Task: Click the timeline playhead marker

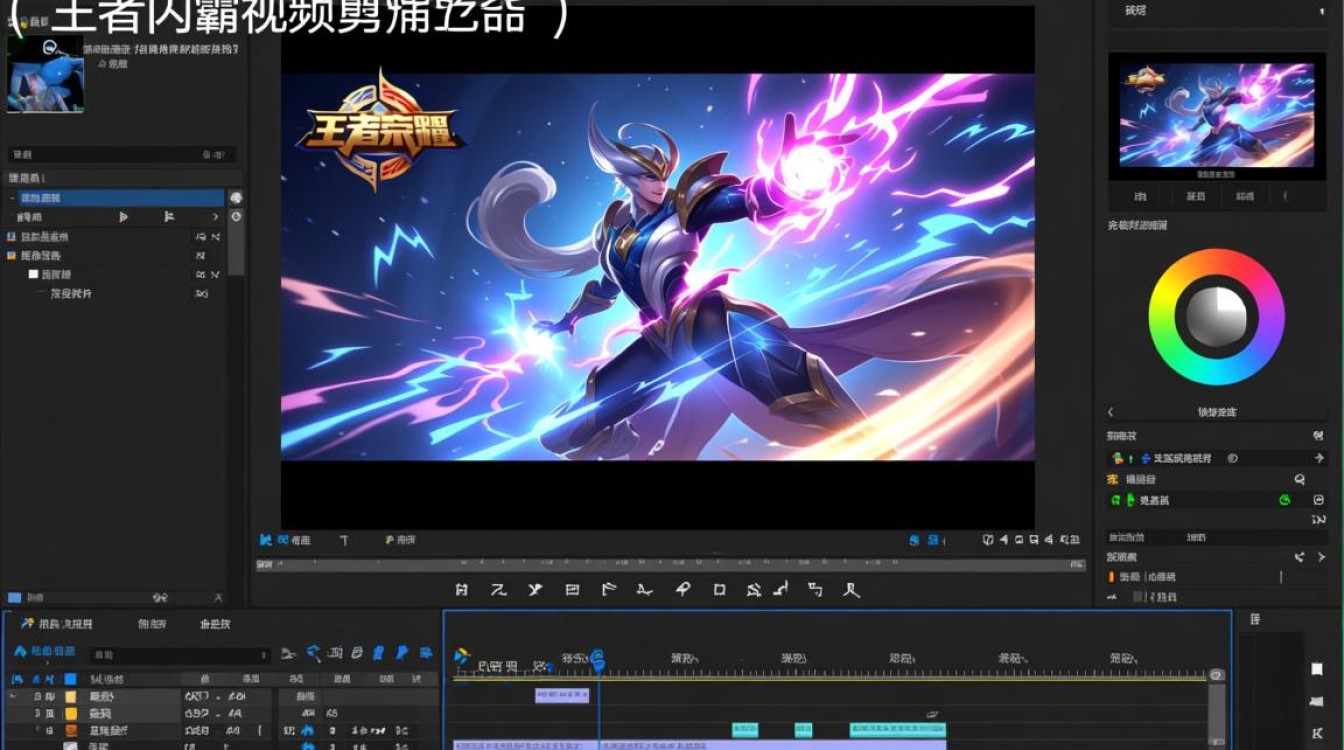Action: pyautogui.click(x=598, y=660)
